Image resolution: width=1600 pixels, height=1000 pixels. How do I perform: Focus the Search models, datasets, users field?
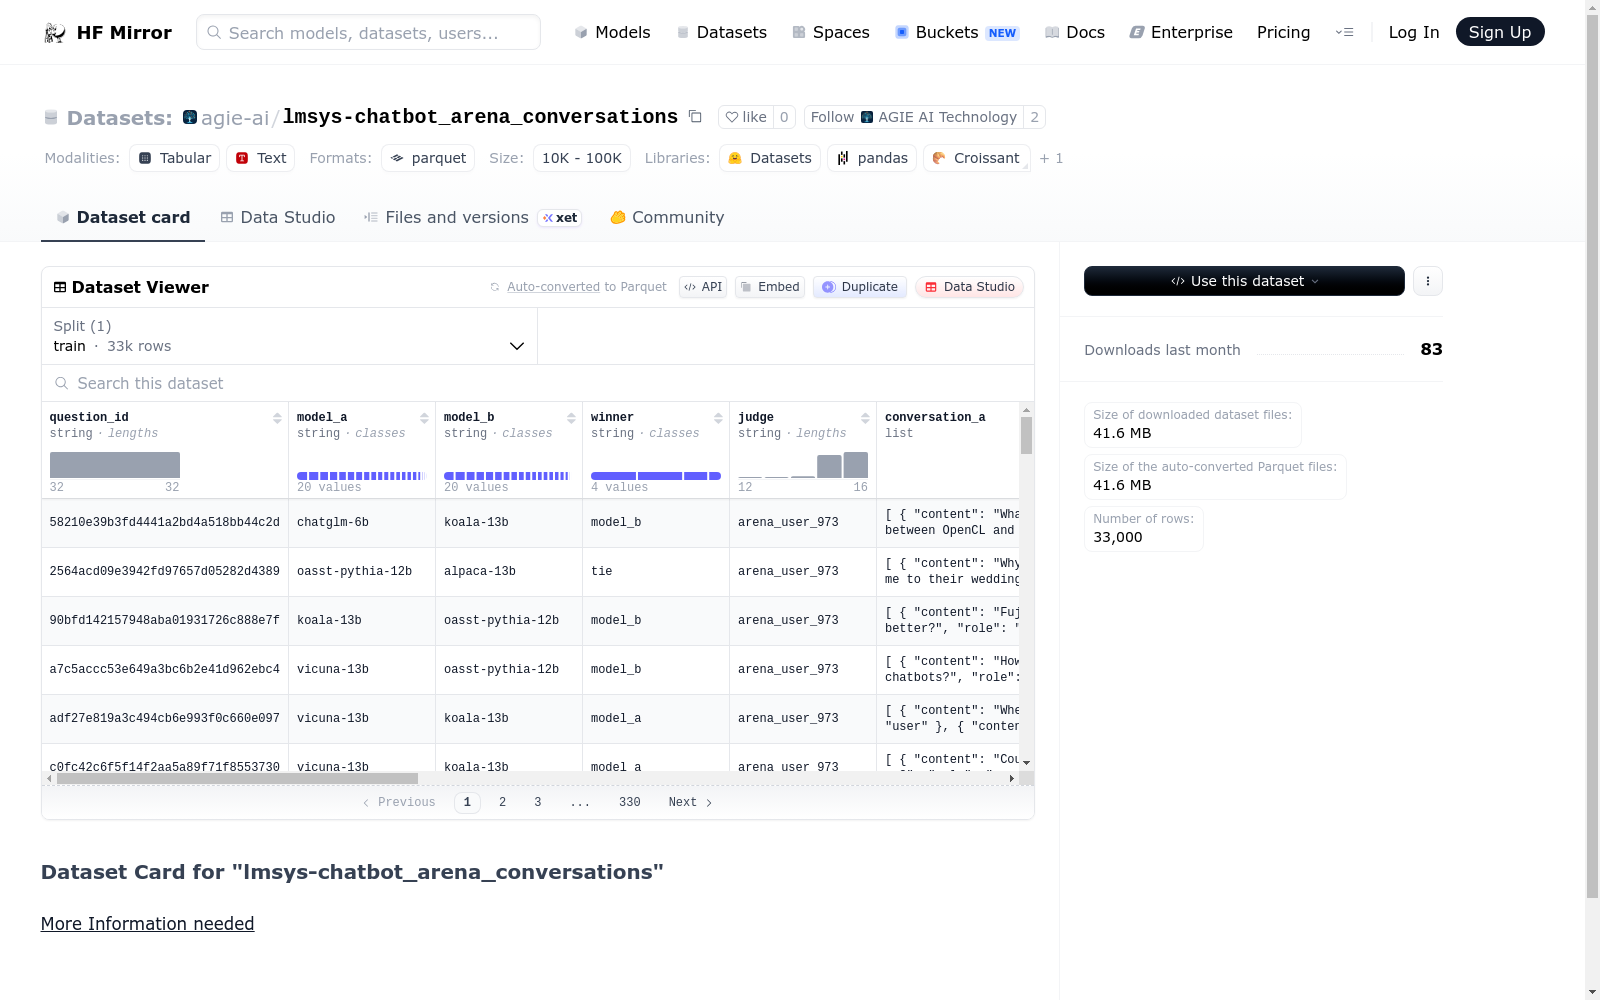click(x=368, y=32)
